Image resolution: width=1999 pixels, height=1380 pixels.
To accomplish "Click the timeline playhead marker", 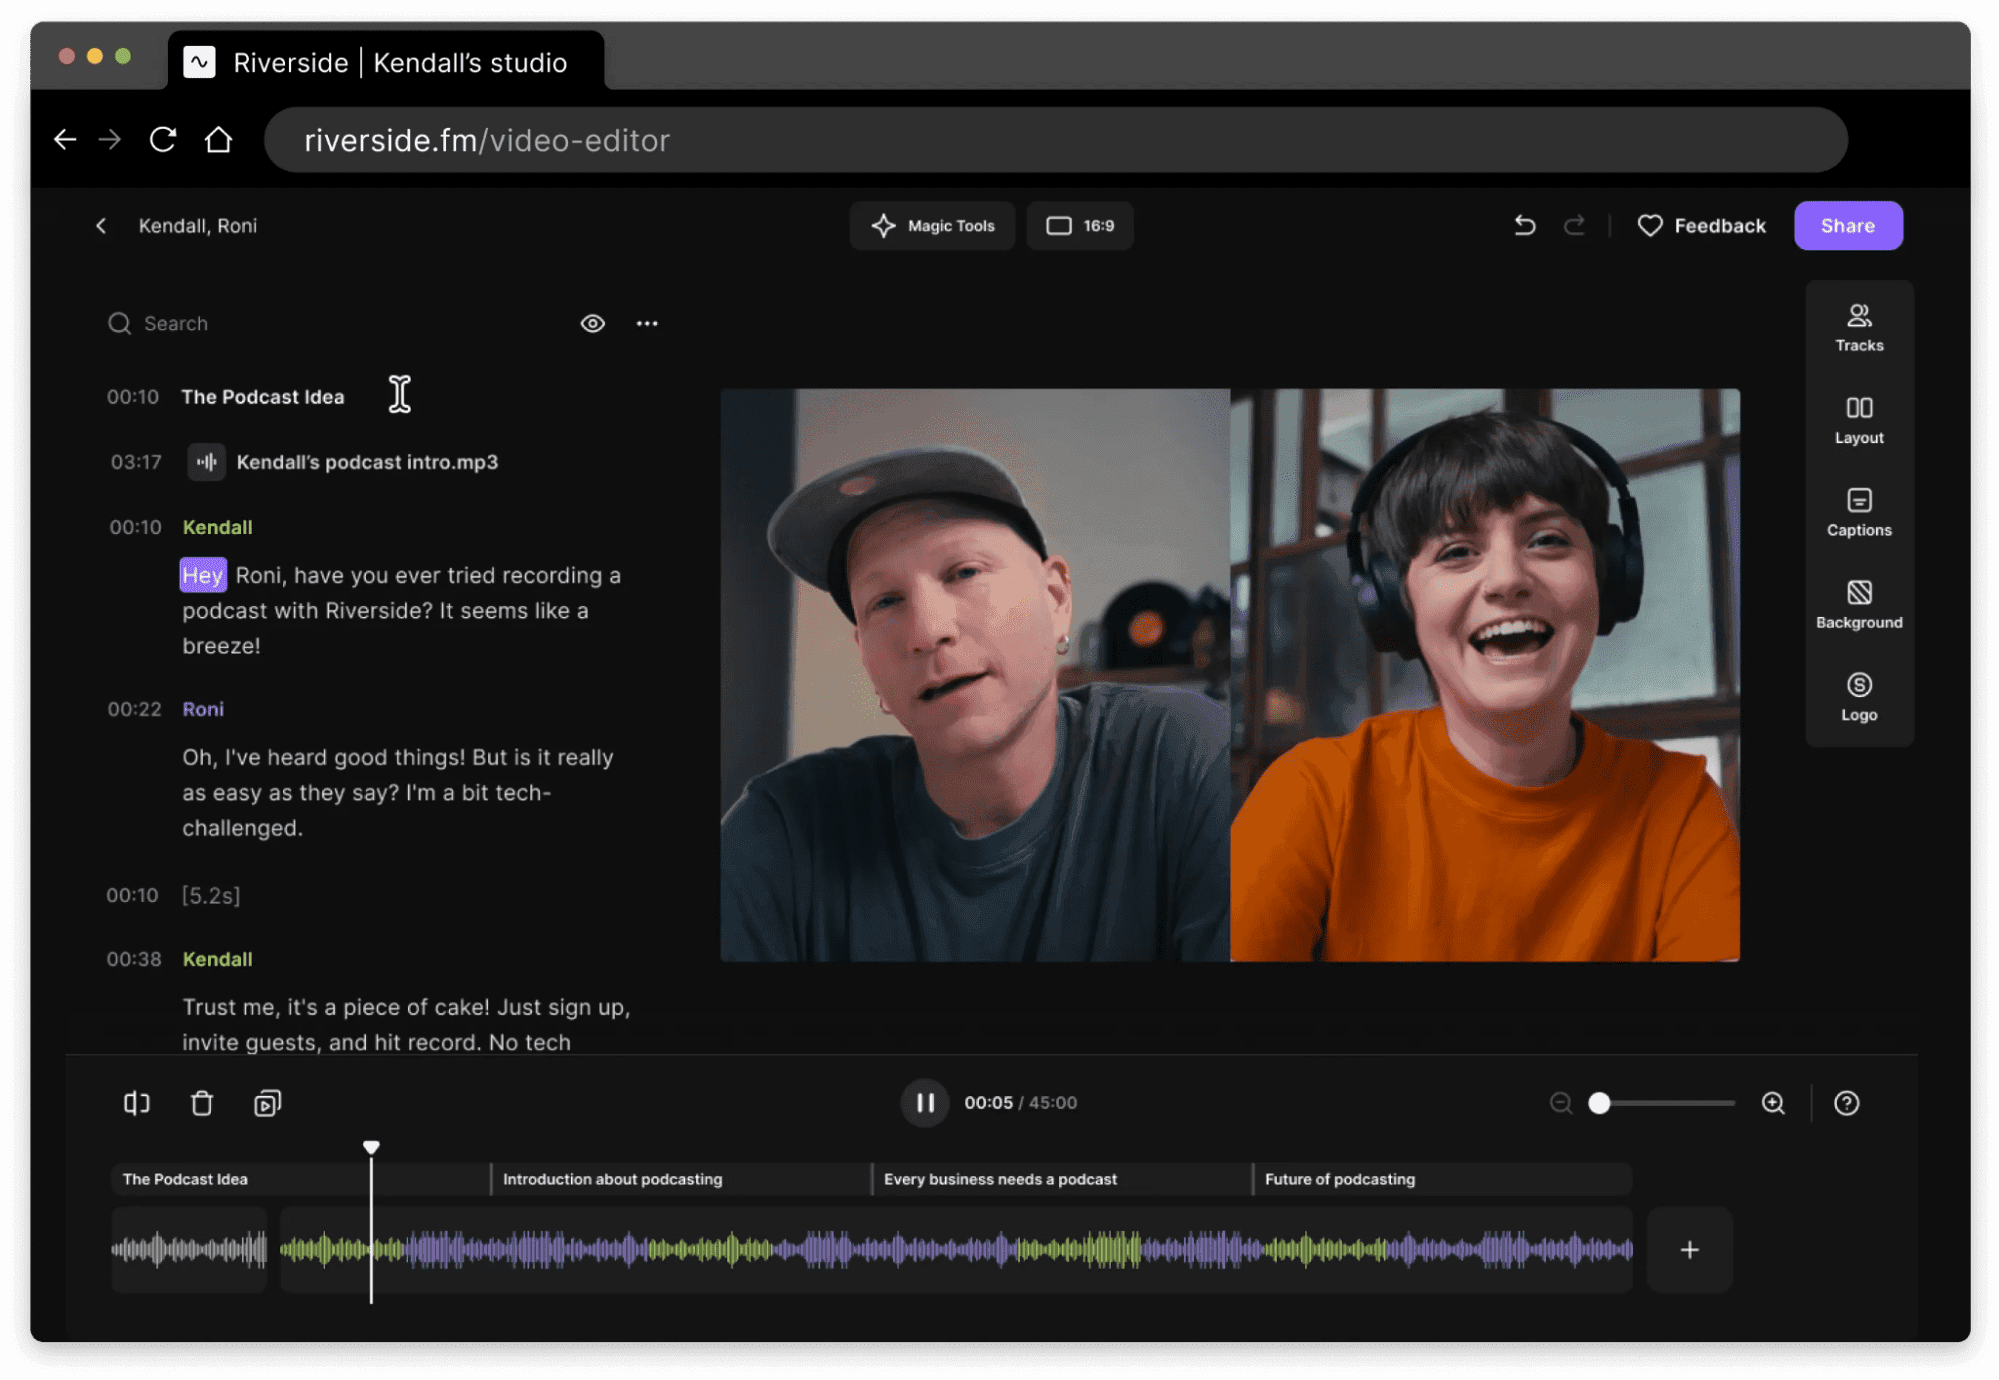I will point(371,1147).
